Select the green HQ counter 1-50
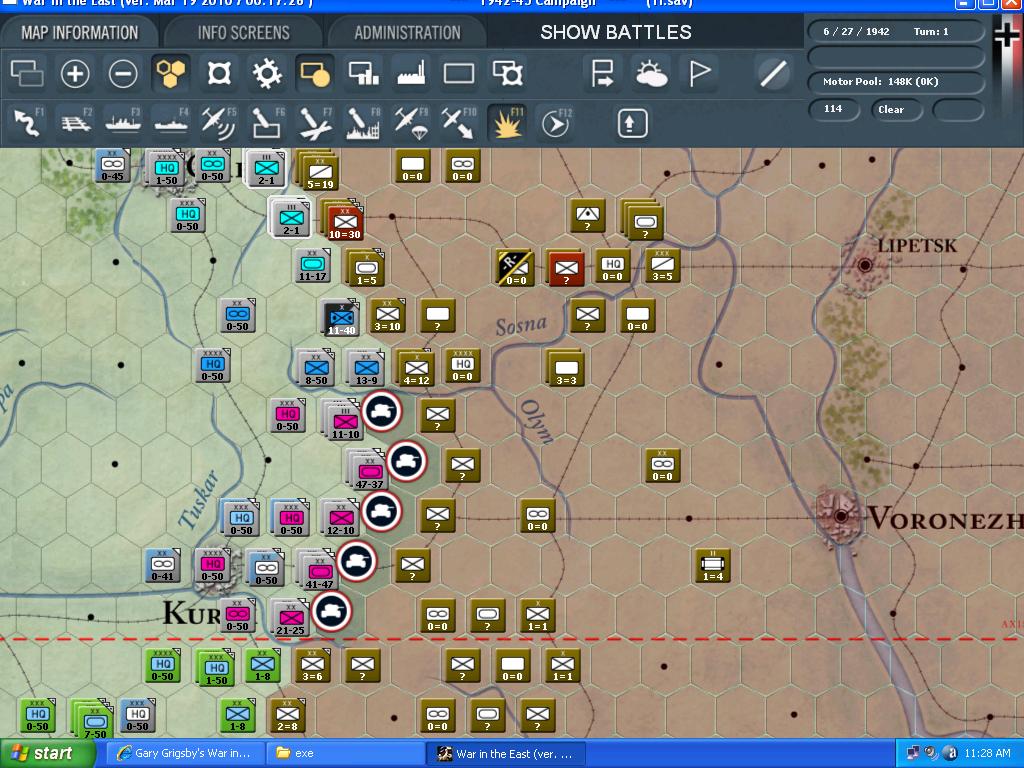Screen dimensions: 1024x768 [216, 668]
